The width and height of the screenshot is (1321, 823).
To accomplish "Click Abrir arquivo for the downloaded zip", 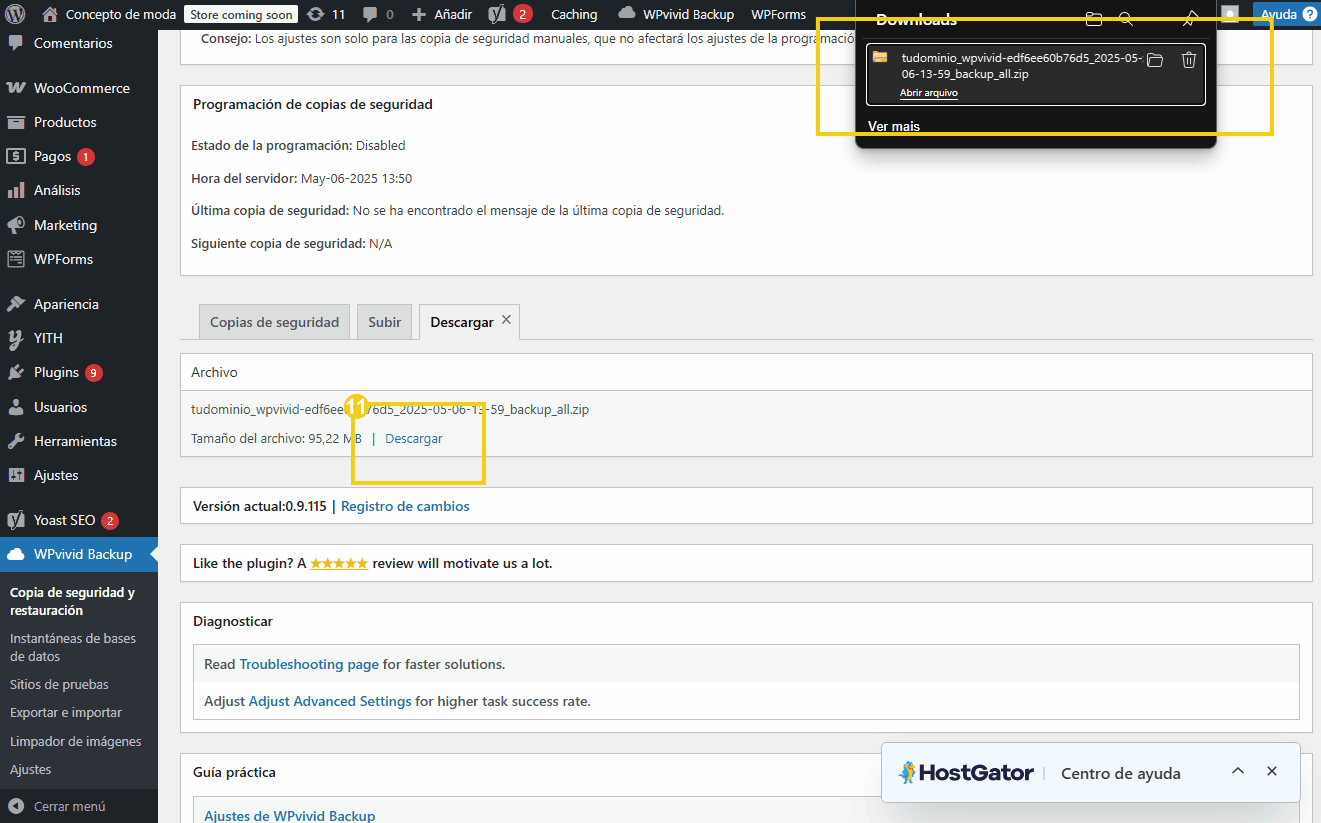I will click(x=929, y=93).
